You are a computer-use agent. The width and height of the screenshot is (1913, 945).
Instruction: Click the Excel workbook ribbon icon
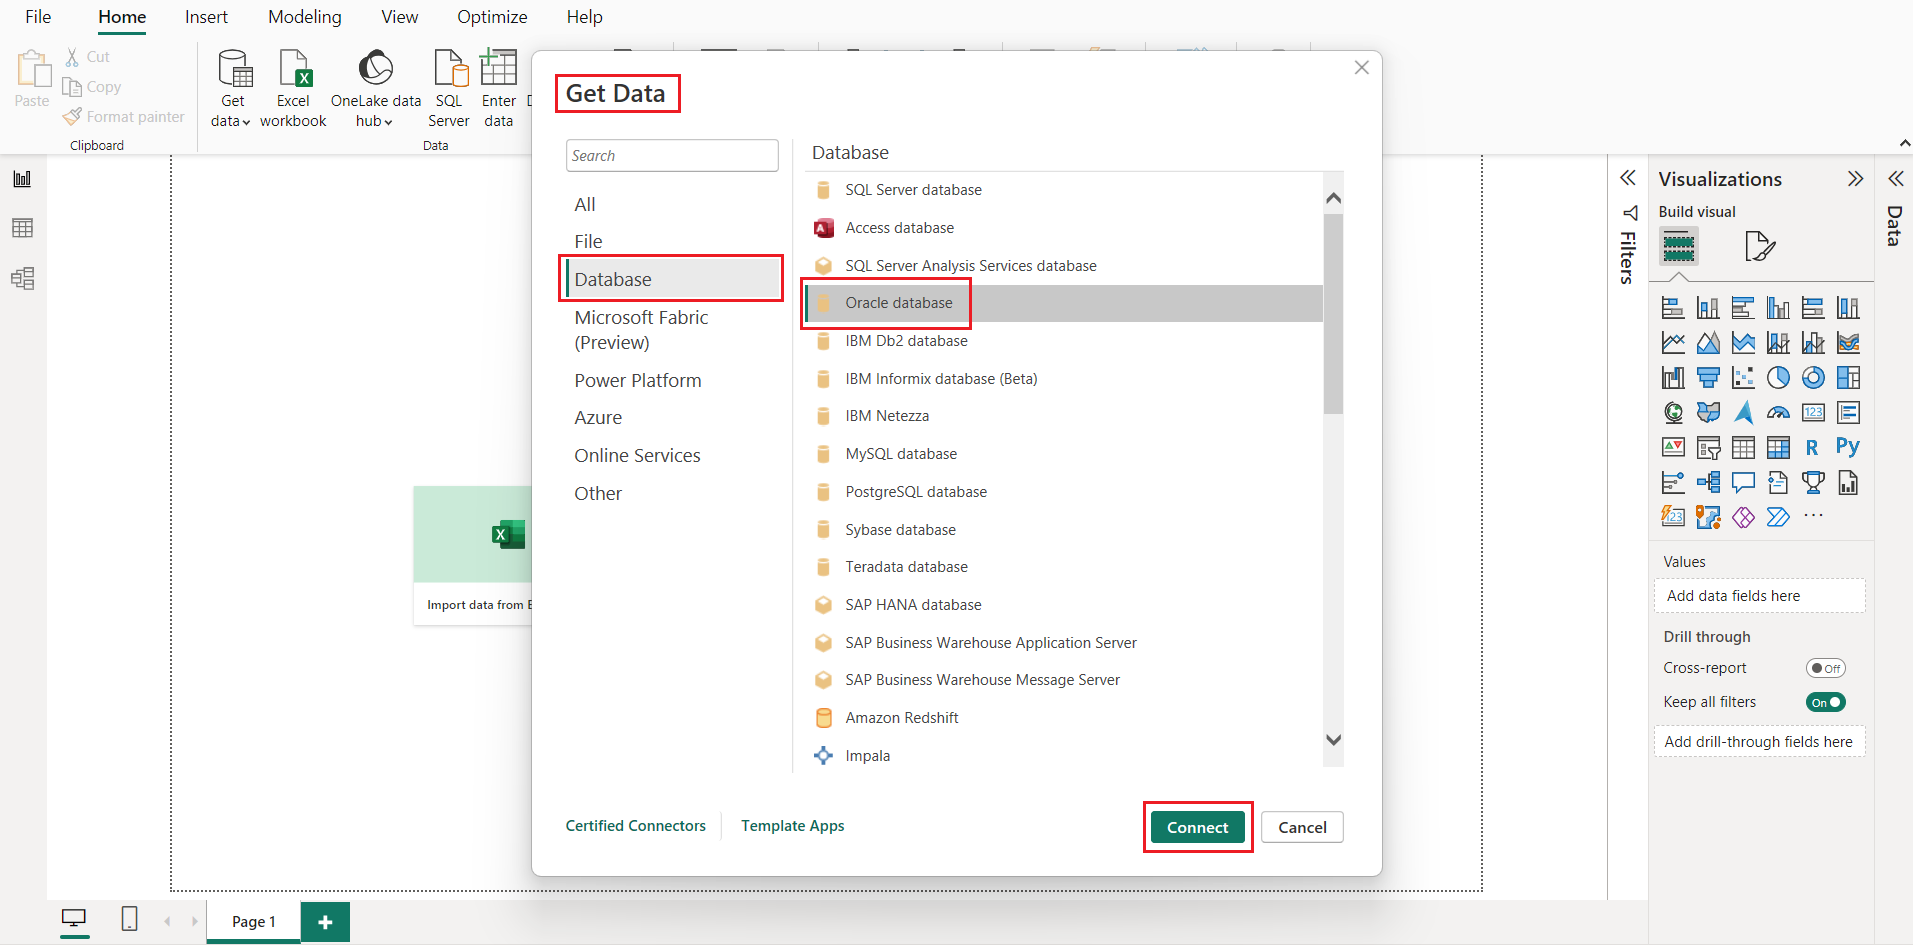coord(293,89)
